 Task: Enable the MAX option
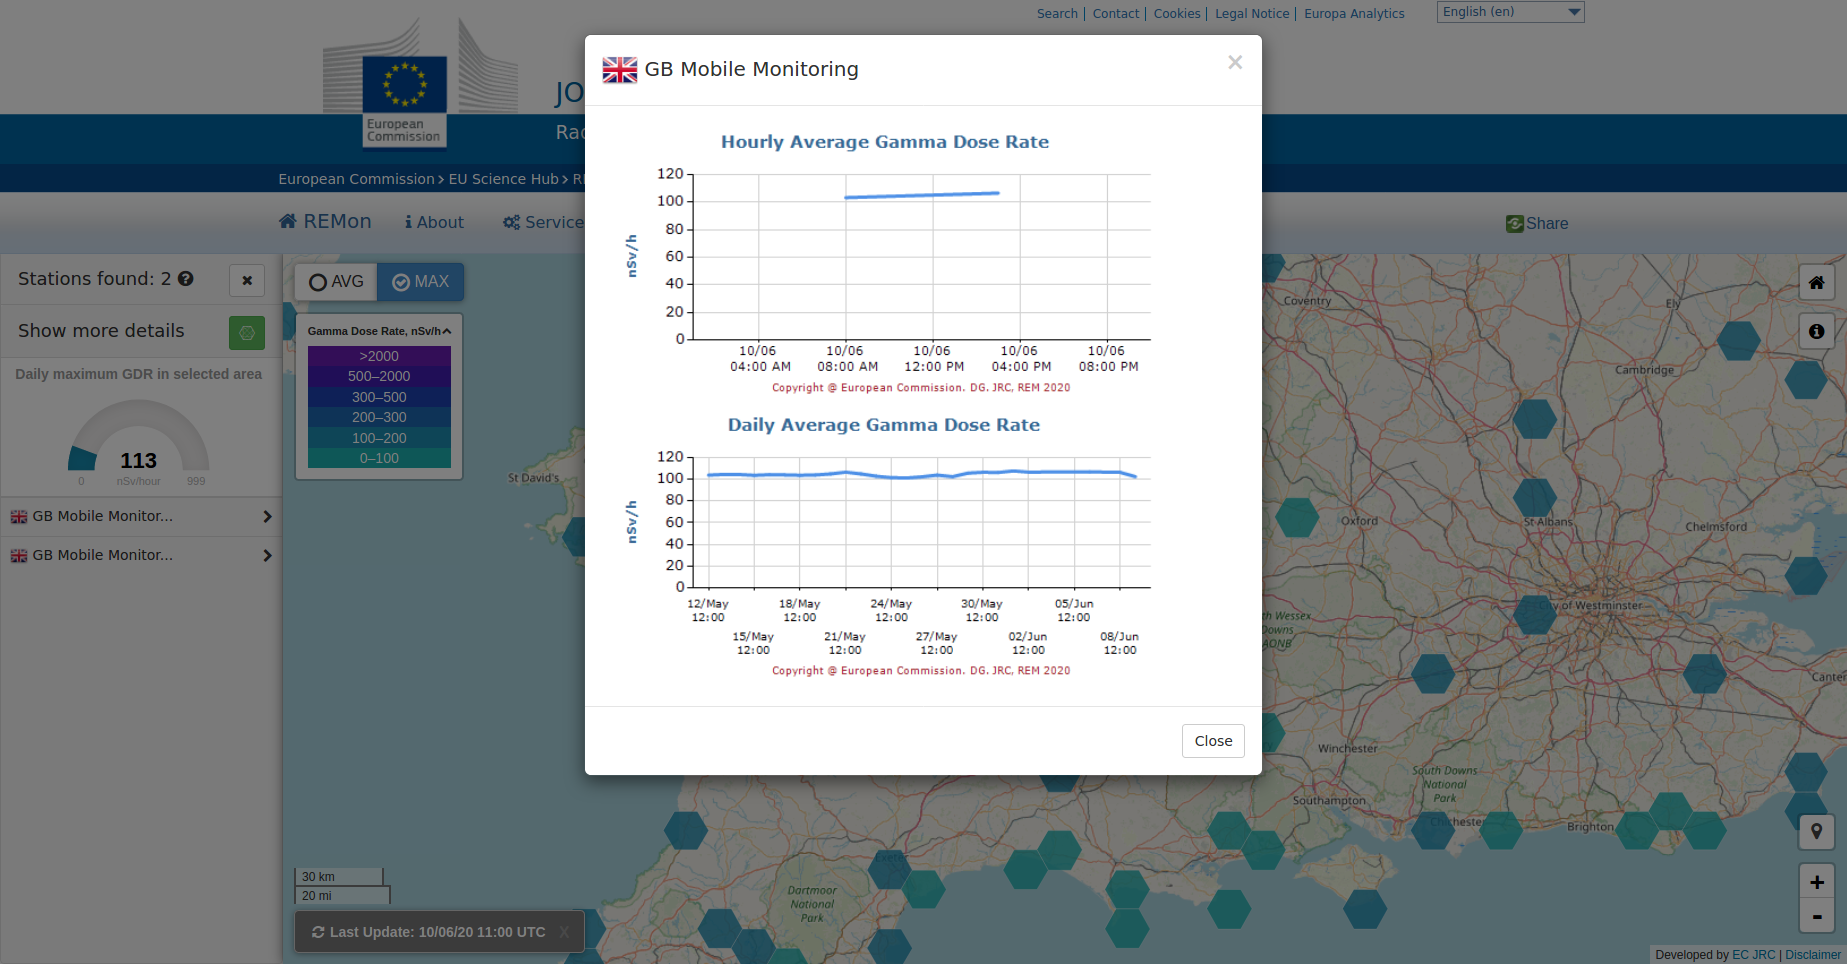(x=420, y=282)
